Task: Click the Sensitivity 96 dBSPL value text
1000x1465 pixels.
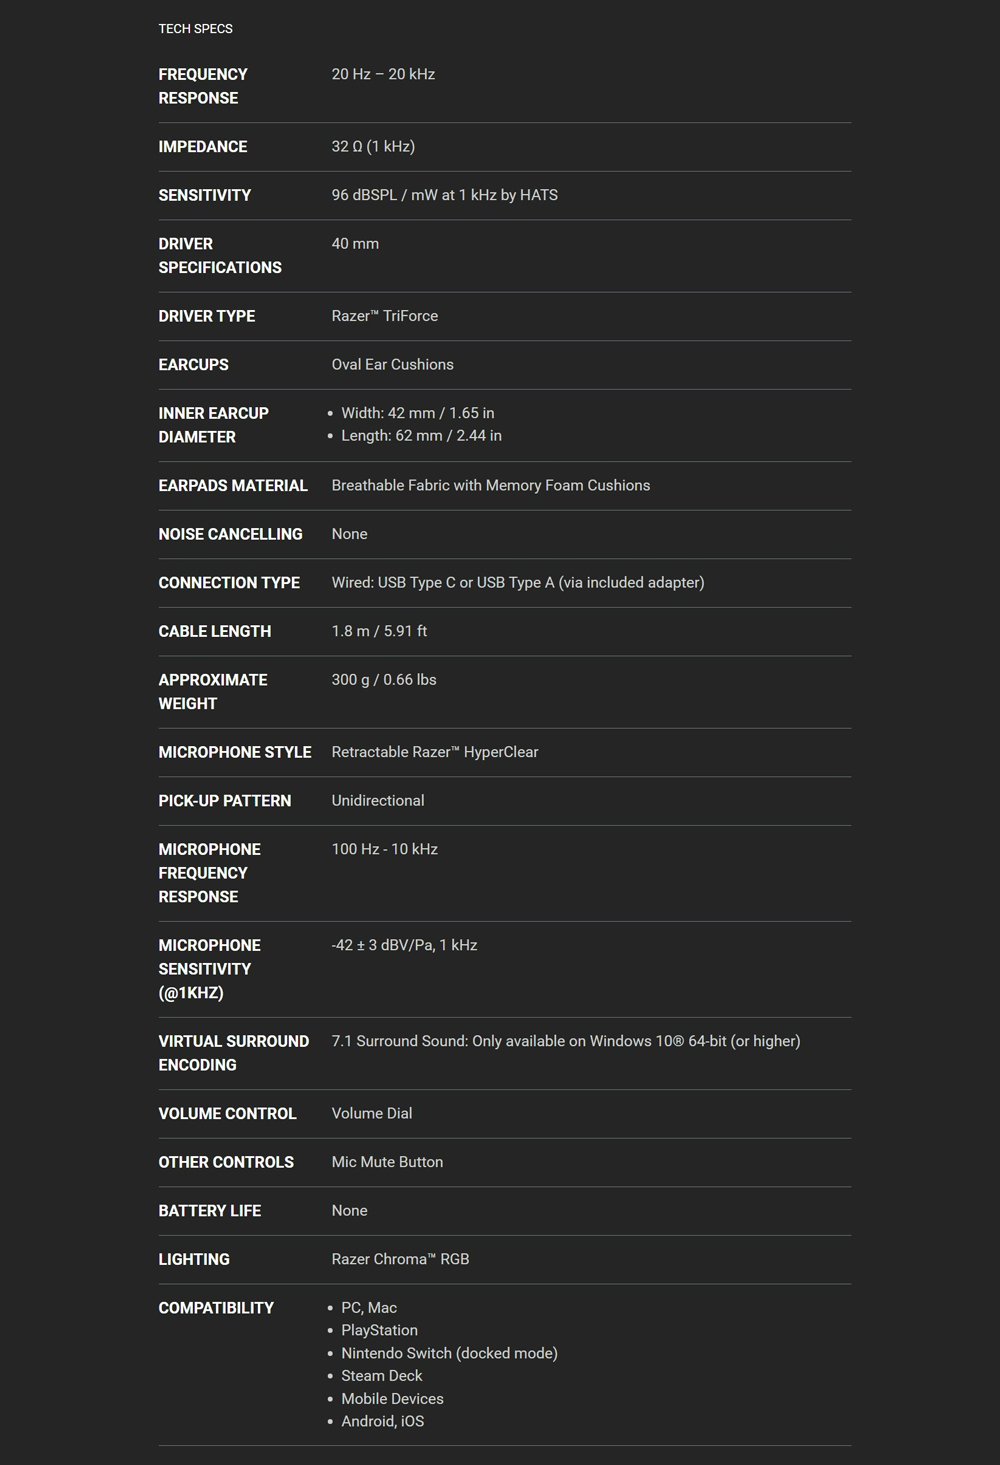Action: point(444,195)
